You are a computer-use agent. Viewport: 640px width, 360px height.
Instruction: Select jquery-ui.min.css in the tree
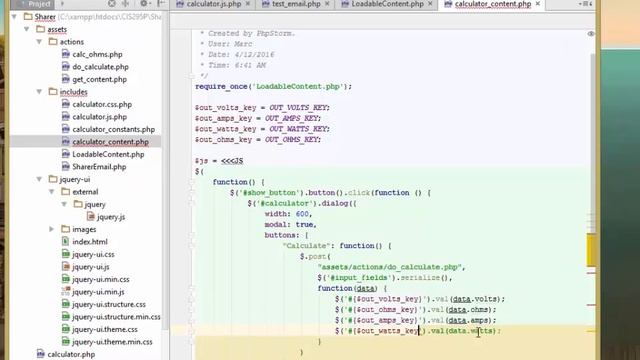coord(101,279)
